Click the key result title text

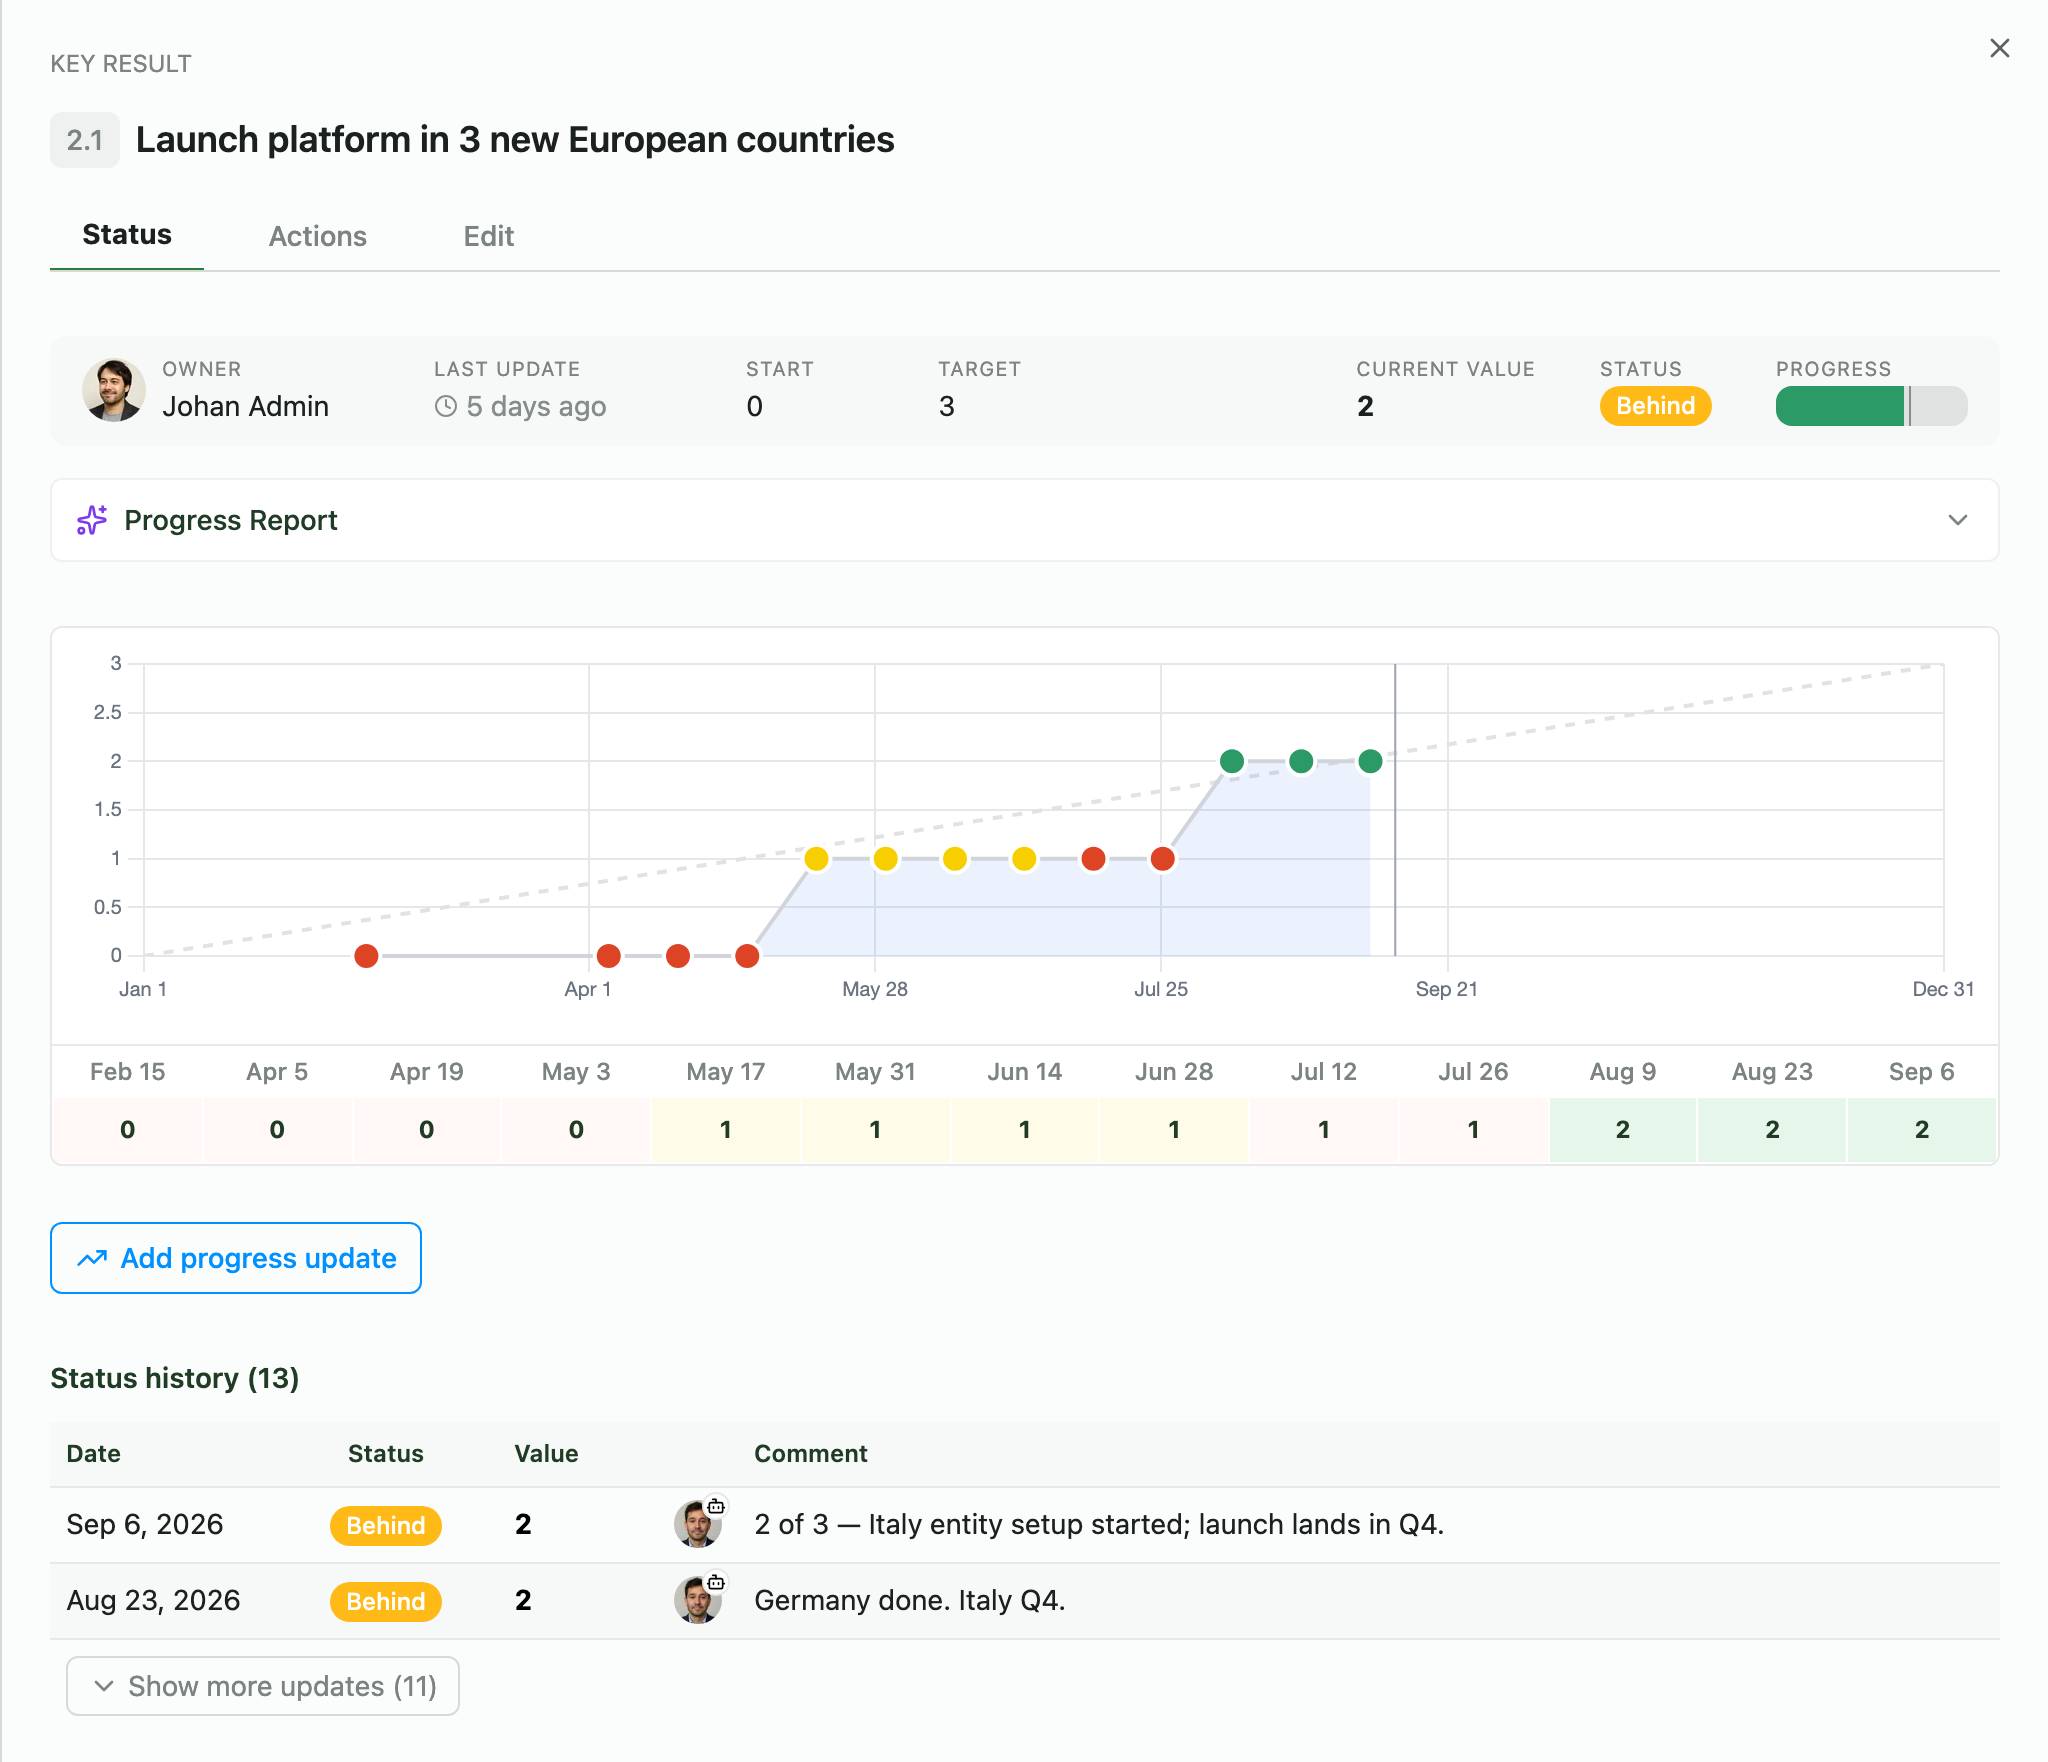click(515, 140)
